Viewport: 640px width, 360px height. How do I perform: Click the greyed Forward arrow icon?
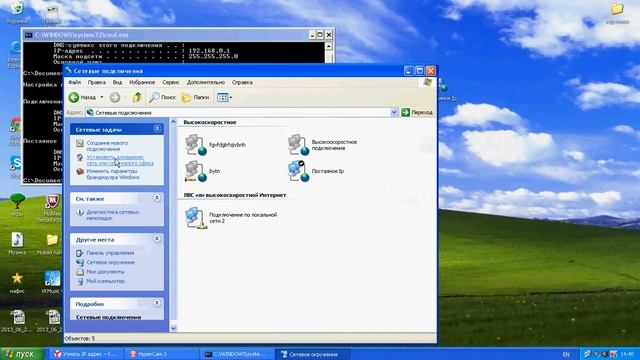pyautogui.click(x=115, y=97)
